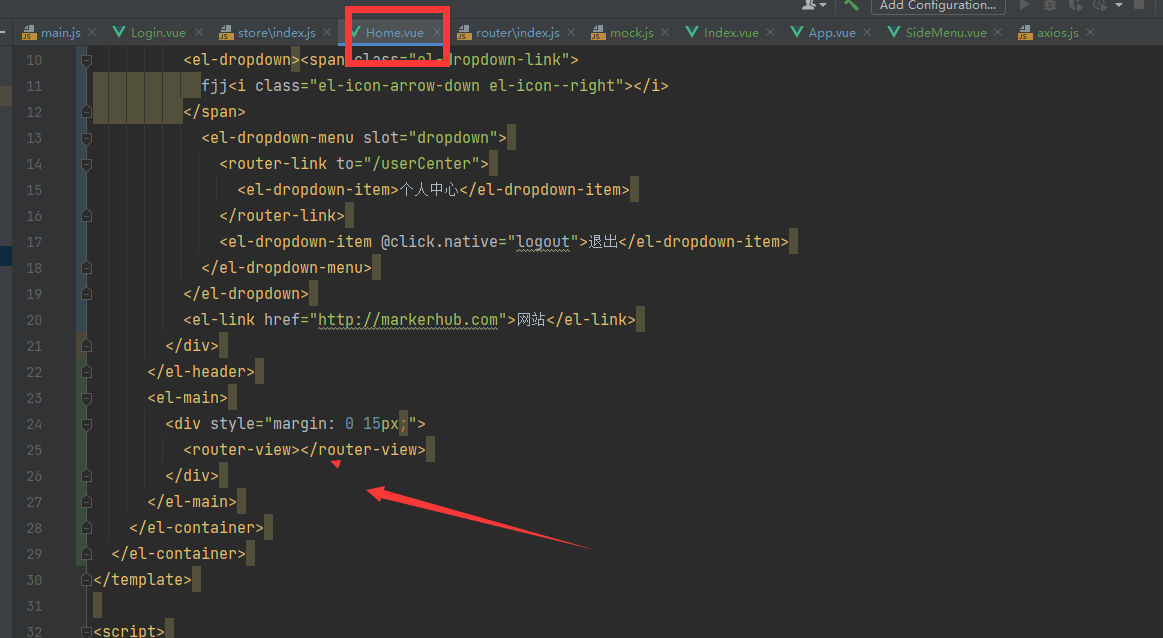The width and height of the screenshot is (1163, 638).
Task: Close the Login.vue tab
Action: 199,32
